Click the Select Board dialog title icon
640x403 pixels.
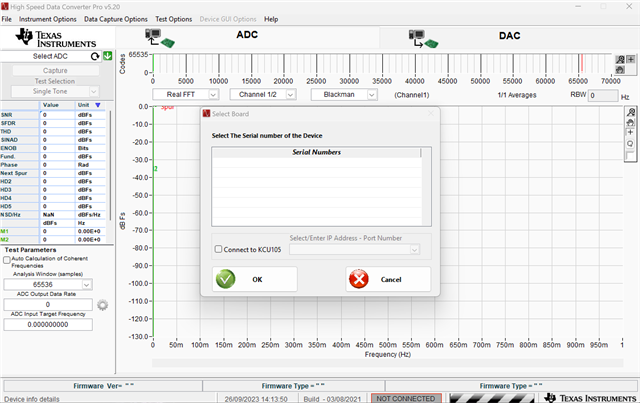[207, 114]
